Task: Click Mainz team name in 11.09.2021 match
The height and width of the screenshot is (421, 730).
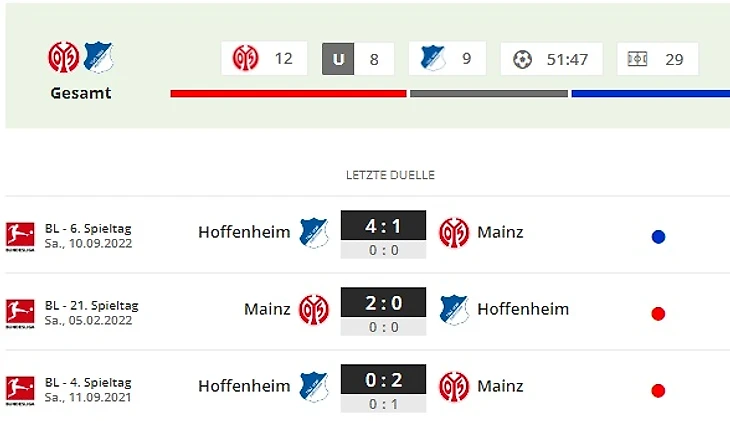Action: [499, 386]
